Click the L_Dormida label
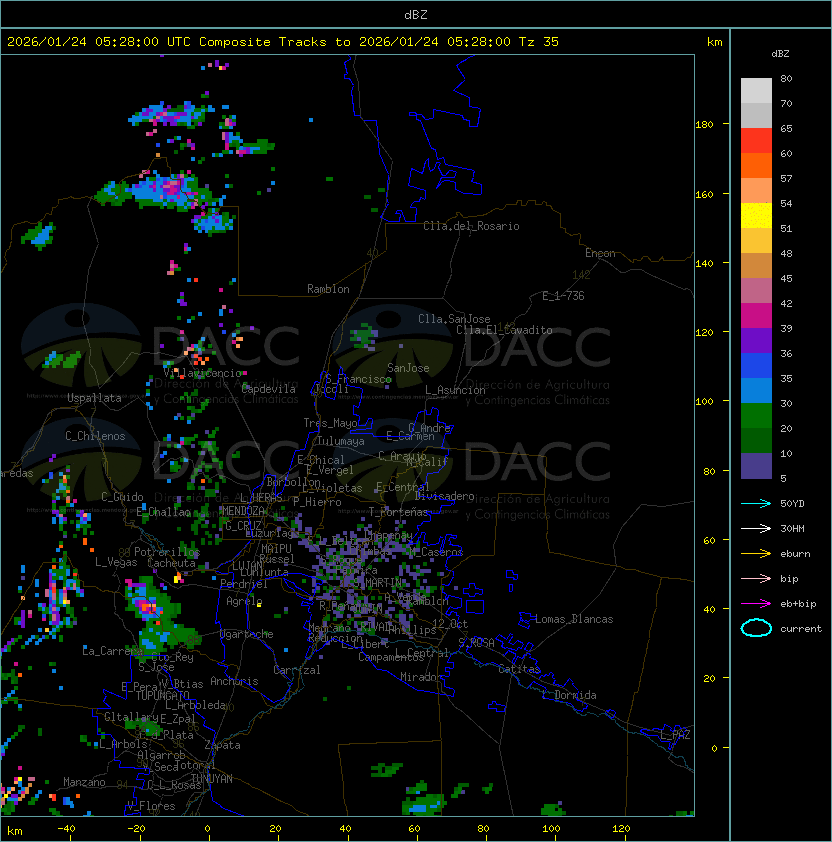The image size is (832, 842). [x=569, y=695]
